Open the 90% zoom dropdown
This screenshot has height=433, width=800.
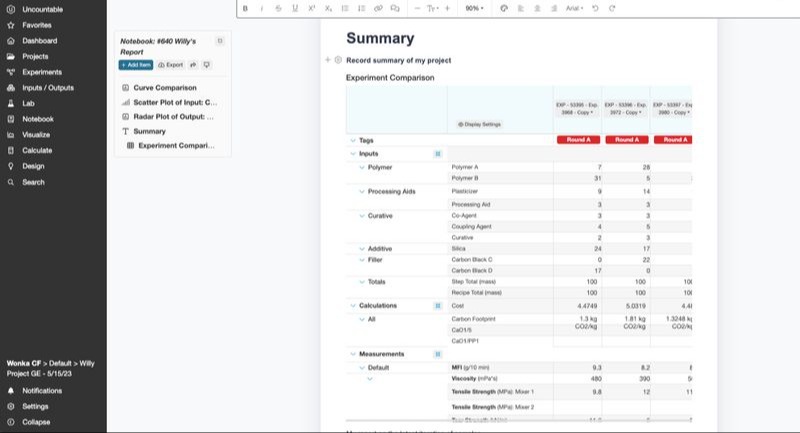click(474, 8)
